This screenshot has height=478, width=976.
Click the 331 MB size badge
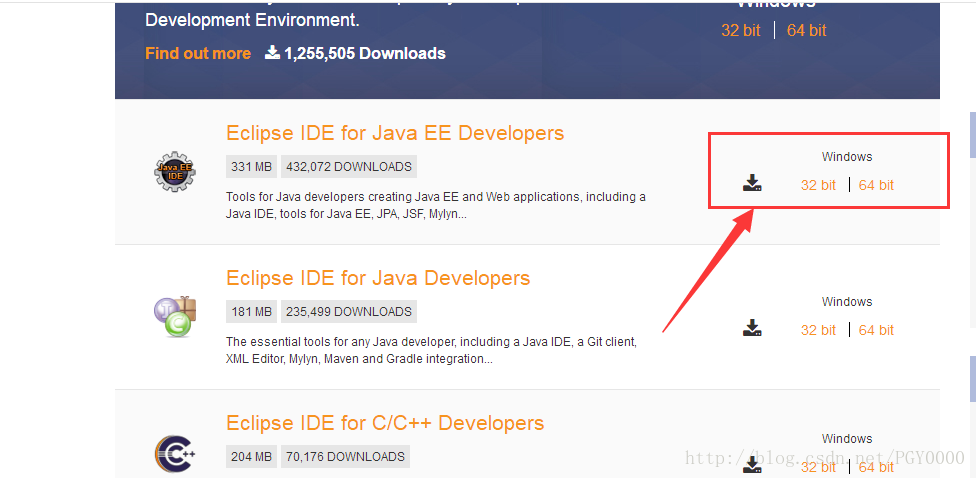(x=251, y=167)
